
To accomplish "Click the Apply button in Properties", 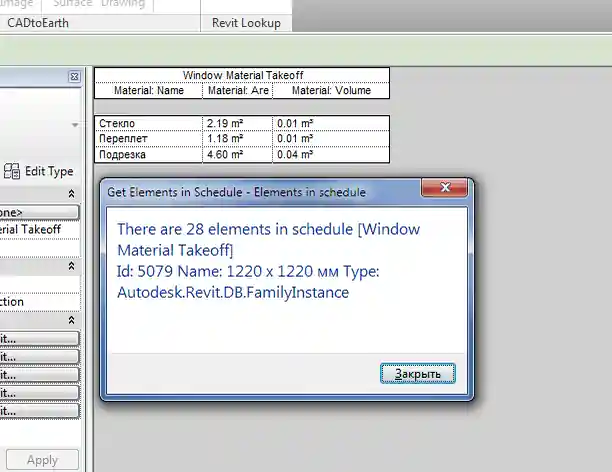I will click(x=42, y=460).
